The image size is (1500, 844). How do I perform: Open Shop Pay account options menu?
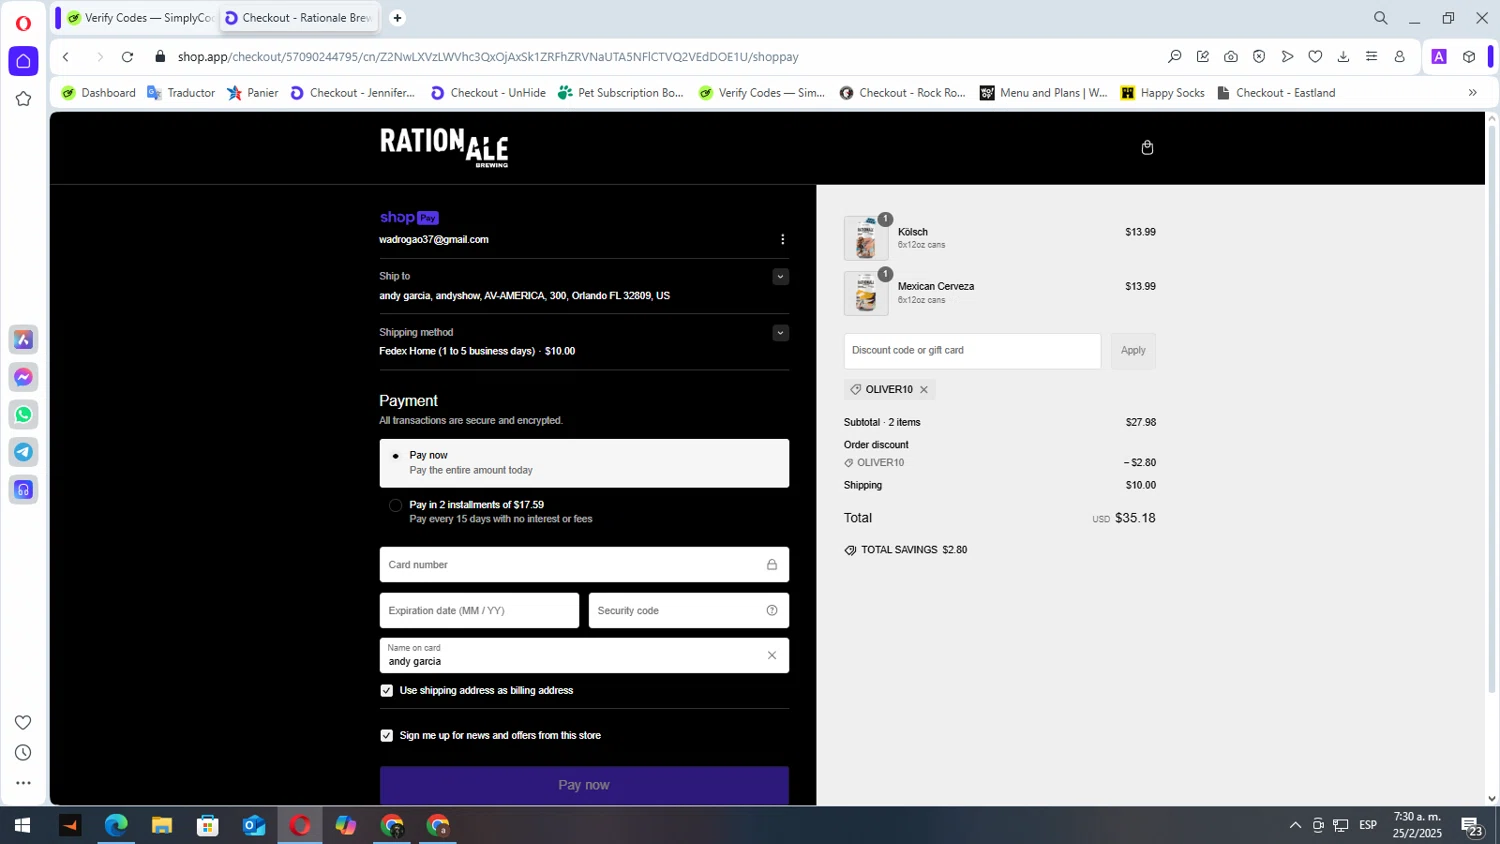click(x=782, y=240)
